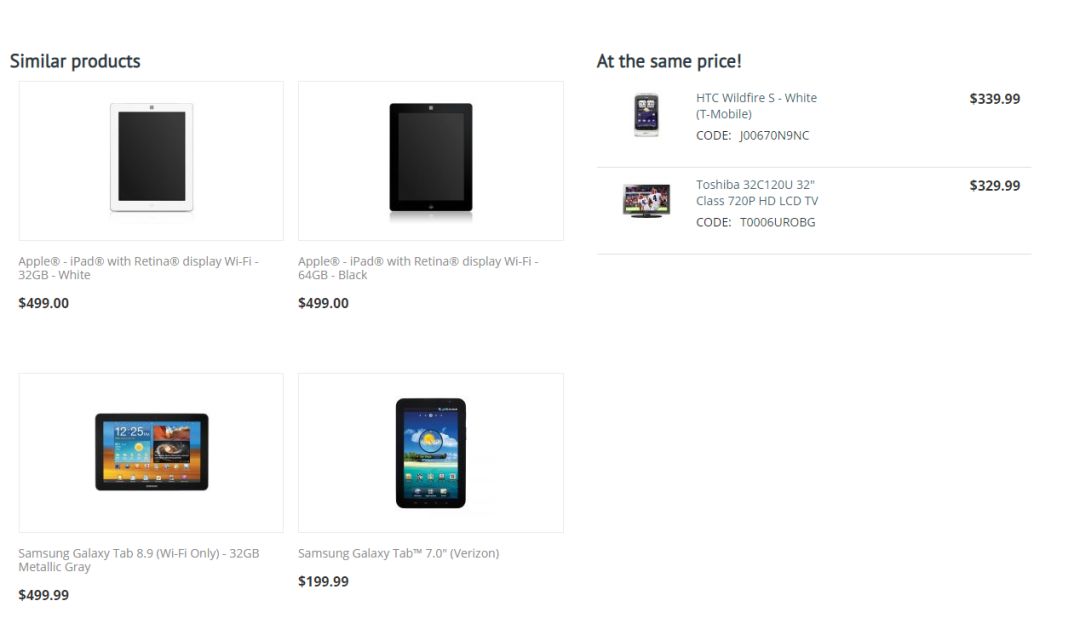Screen dimensions: 1080x618
Task: Click the $329.99 price of Toshiba TV
Action: (994, 186)
